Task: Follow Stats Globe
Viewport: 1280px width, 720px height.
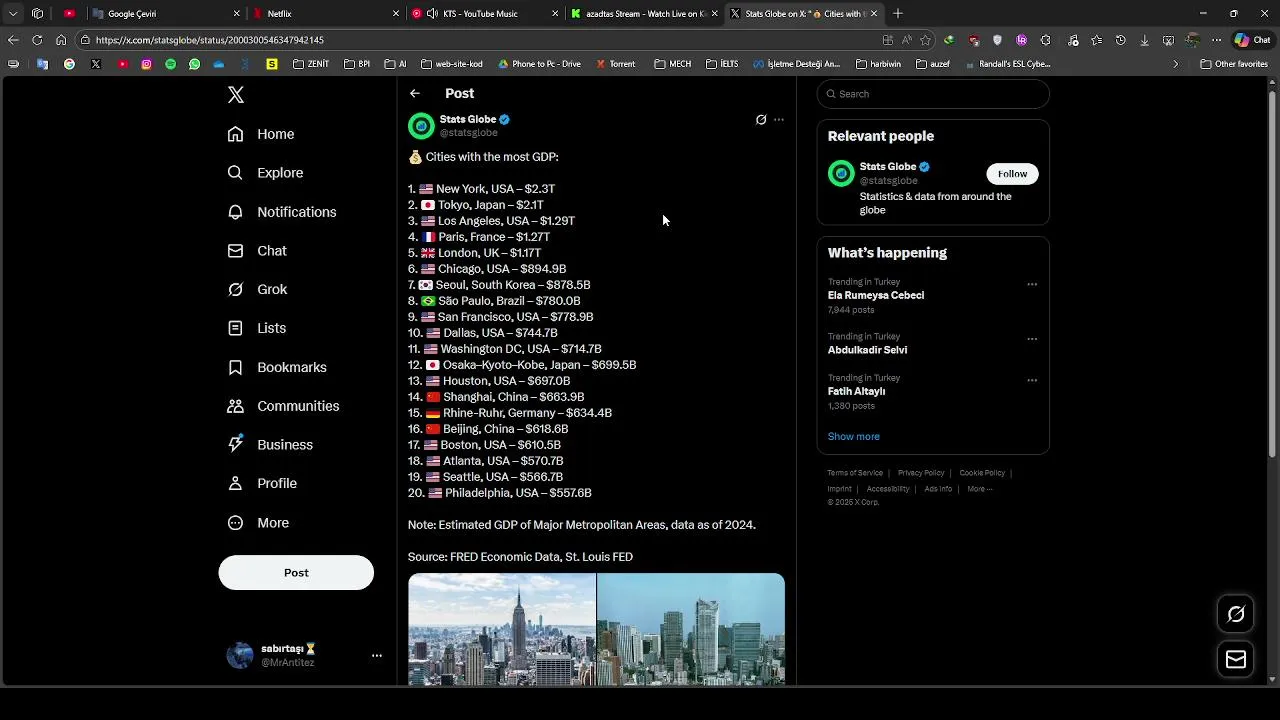Action: (x=1012, y=174)
